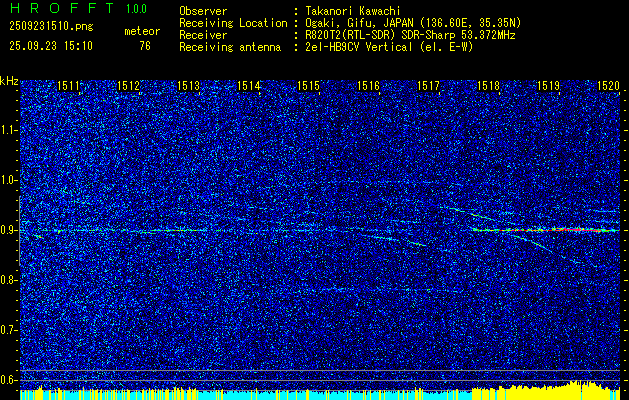Screen dimensions: 629x400
Task: Select the 1.1 kHz axis label
Action: (8, 130)
